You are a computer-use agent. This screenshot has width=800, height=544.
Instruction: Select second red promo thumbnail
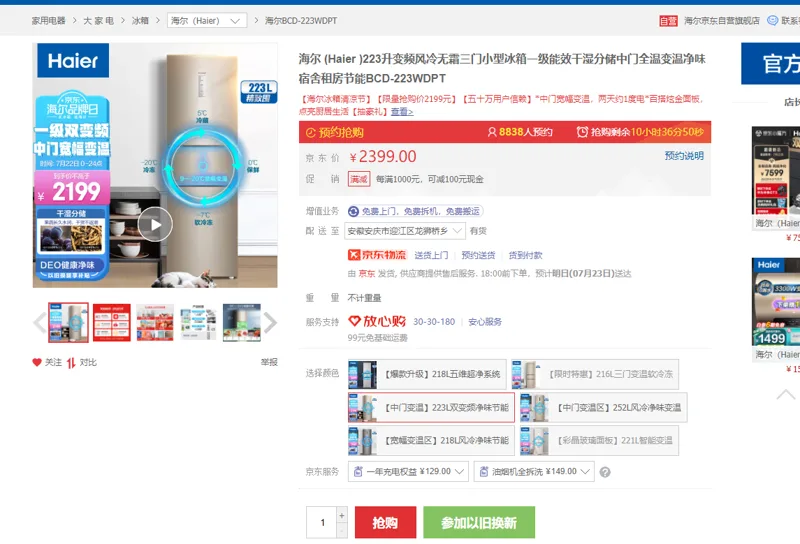[112, 323]
